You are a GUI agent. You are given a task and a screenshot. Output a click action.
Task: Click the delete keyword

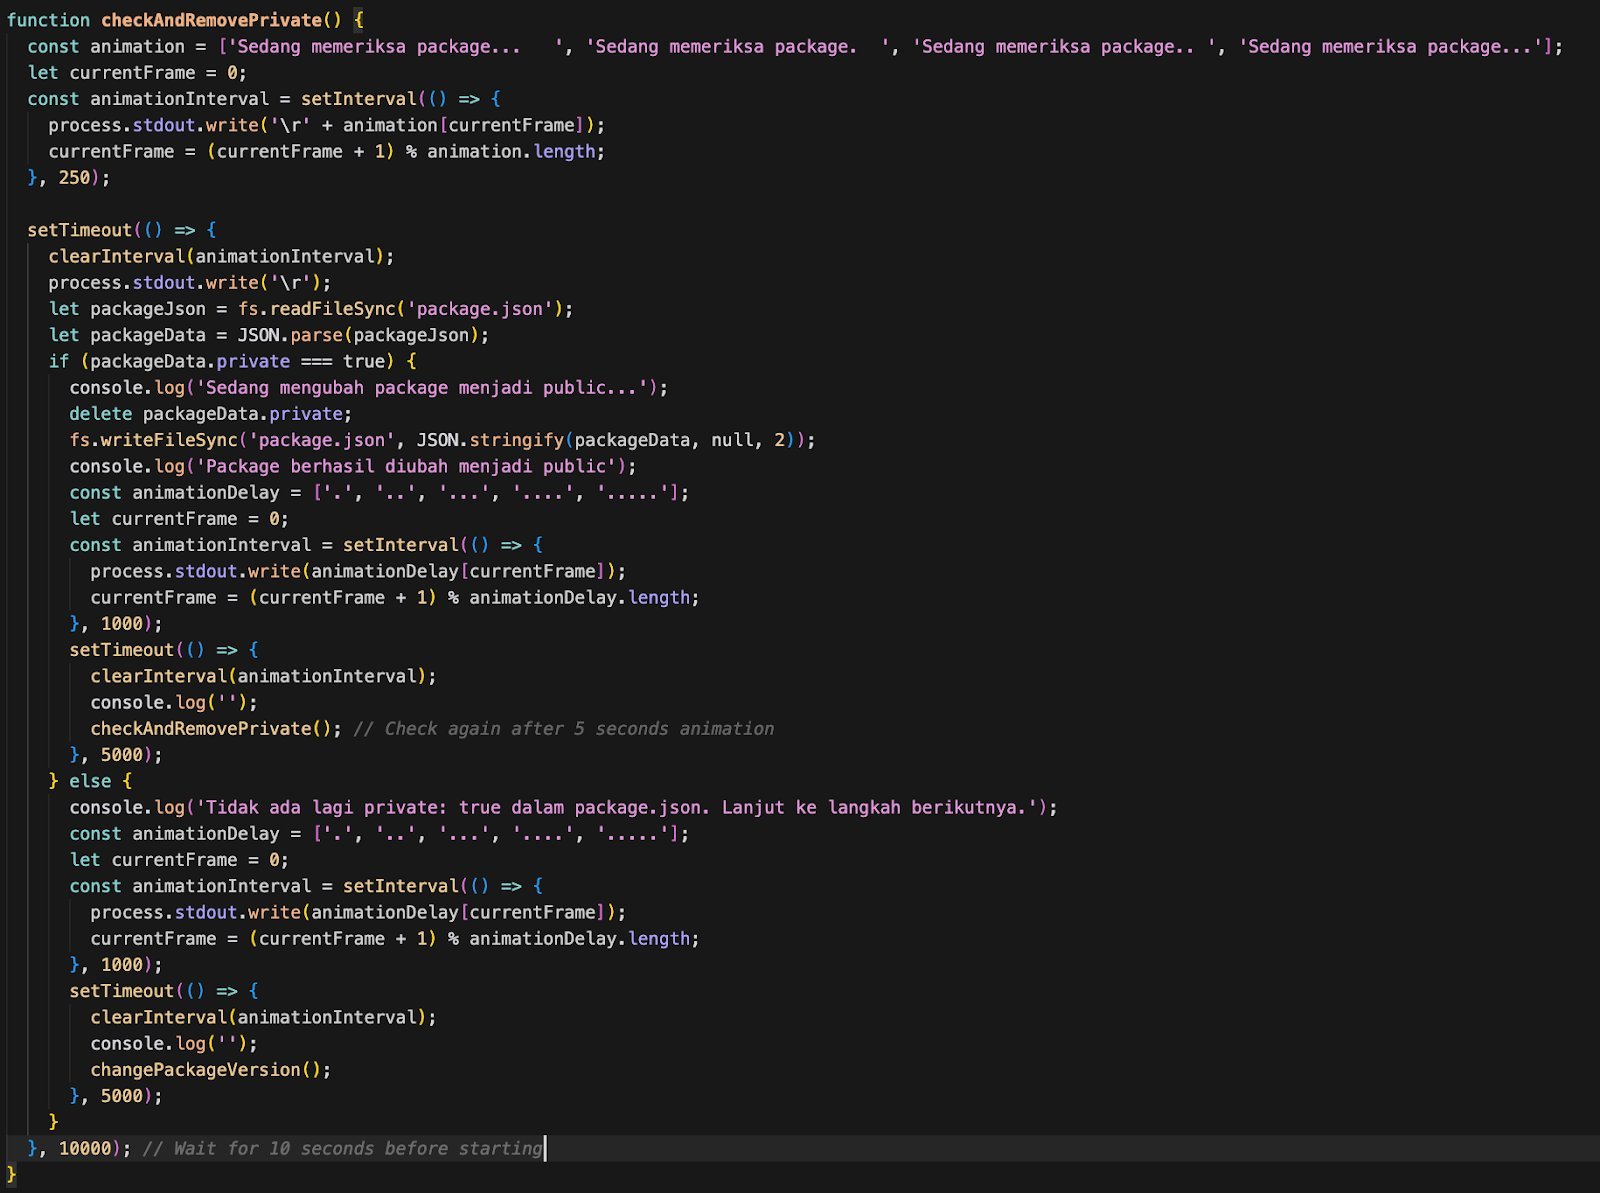click(100, 414)
